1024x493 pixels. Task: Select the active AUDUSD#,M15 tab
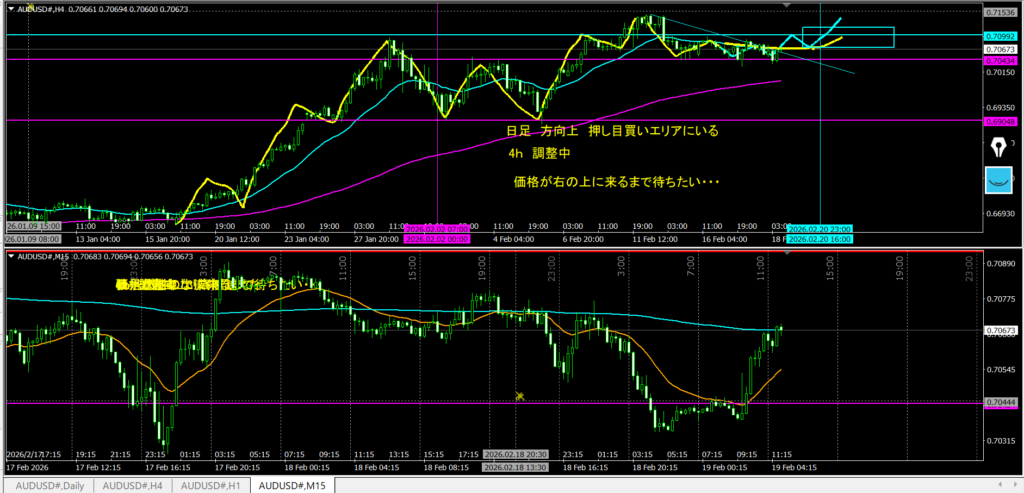tap(294, 485)
